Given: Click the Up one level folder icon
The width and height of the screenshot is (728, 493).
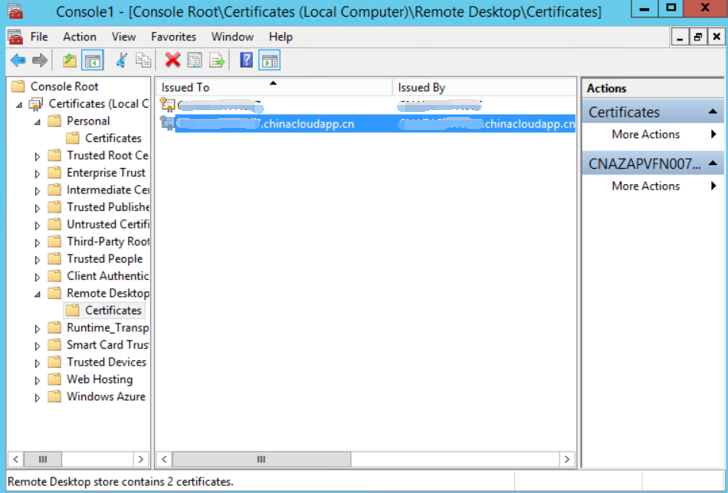Looking at the screenshot, I should pos(69,61).
